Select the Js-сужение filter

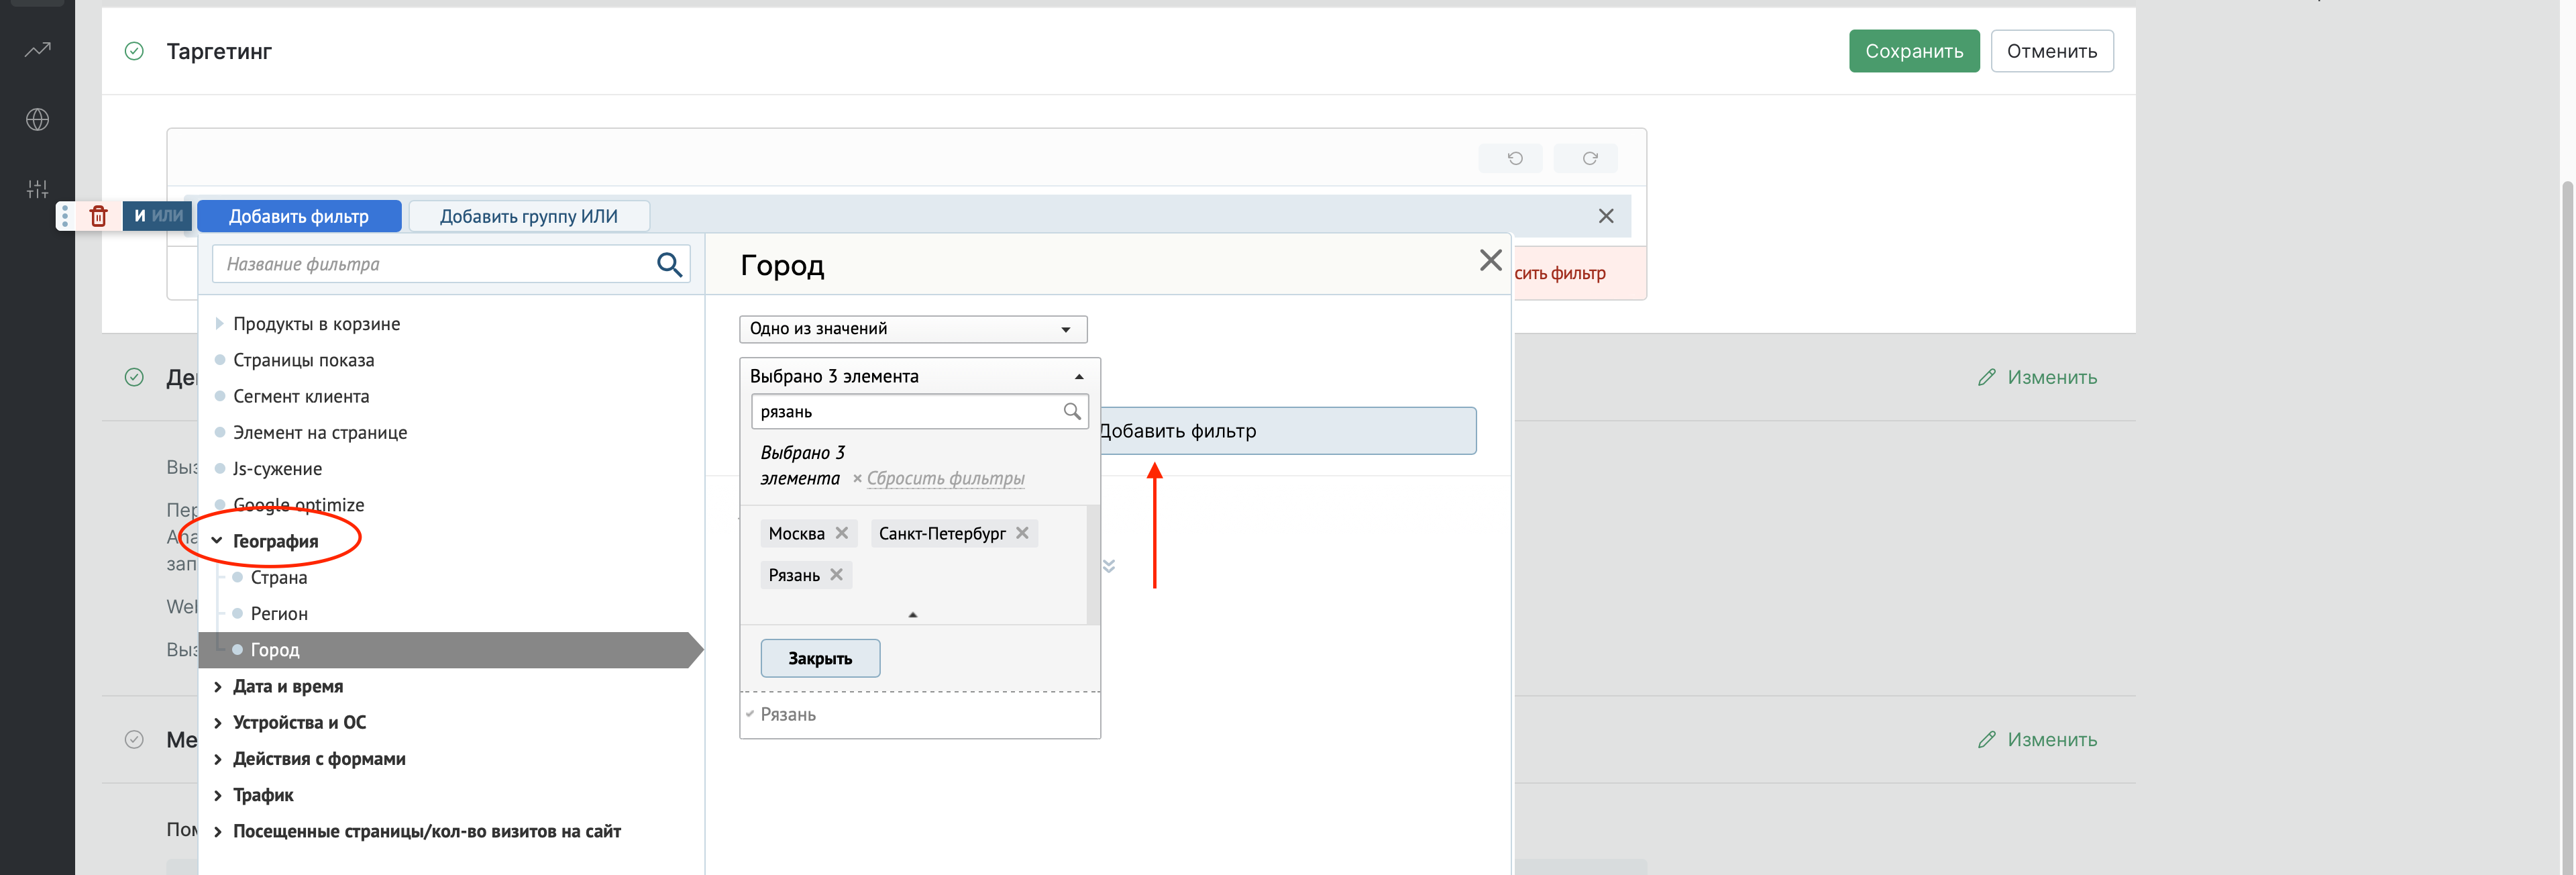tap(277, 468)
